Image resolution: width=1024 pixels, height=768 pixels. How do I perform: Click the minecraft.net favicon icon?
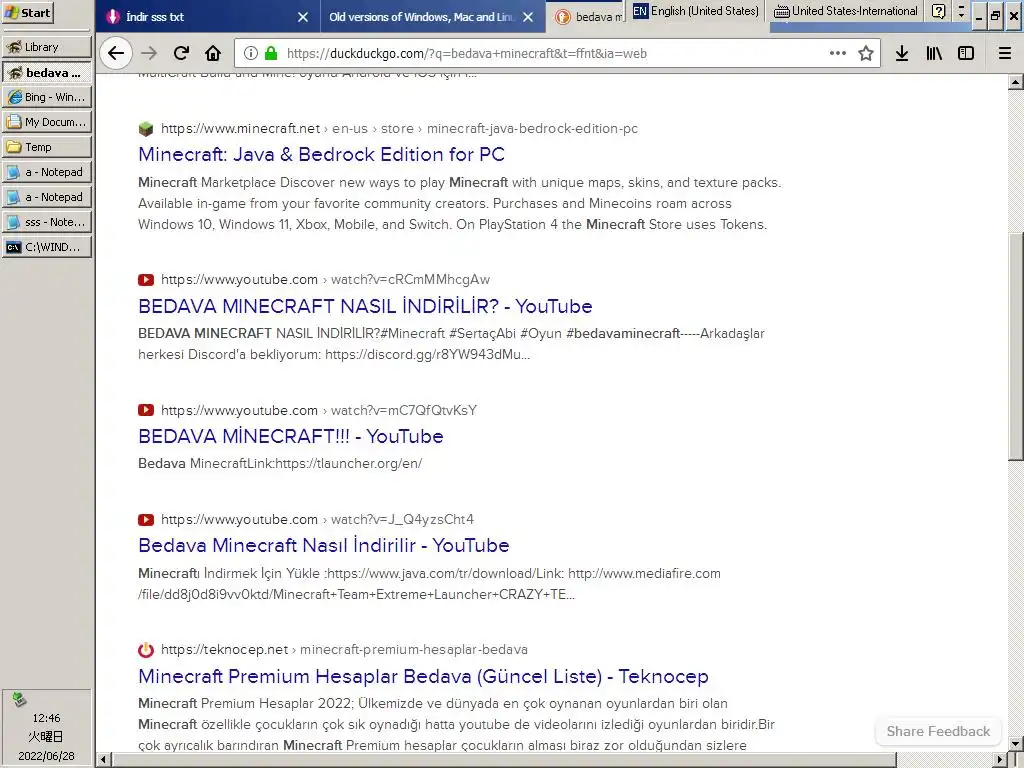(x=146, y=129)
